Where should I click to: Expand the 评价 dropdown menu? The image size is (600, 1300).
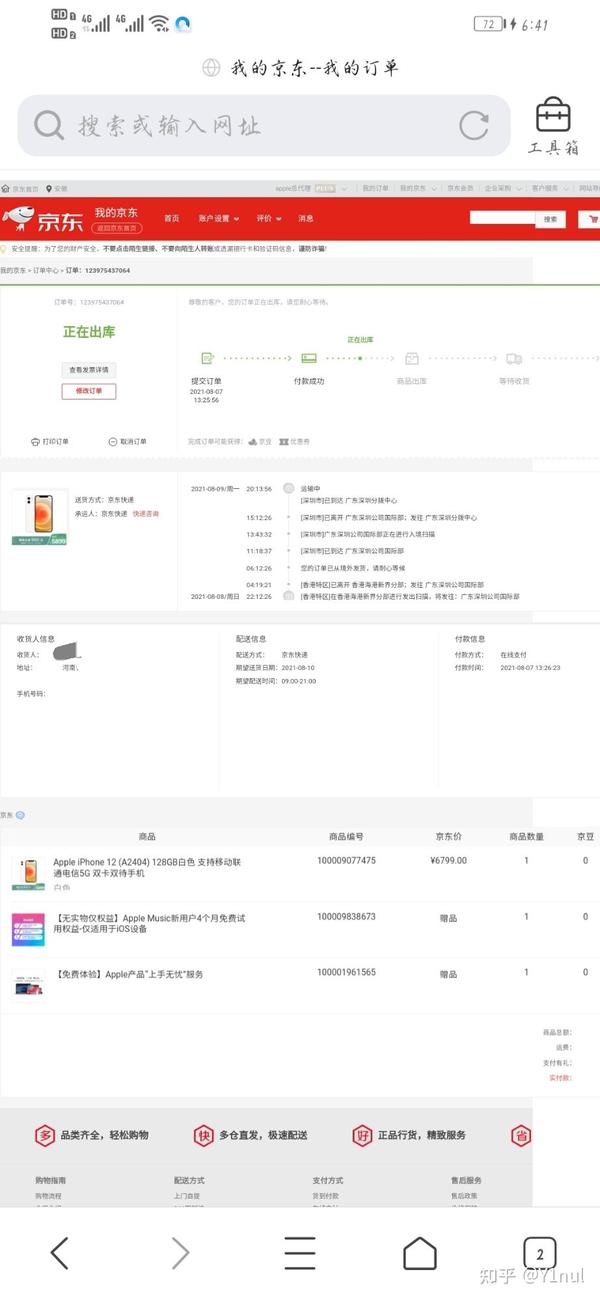268,218
